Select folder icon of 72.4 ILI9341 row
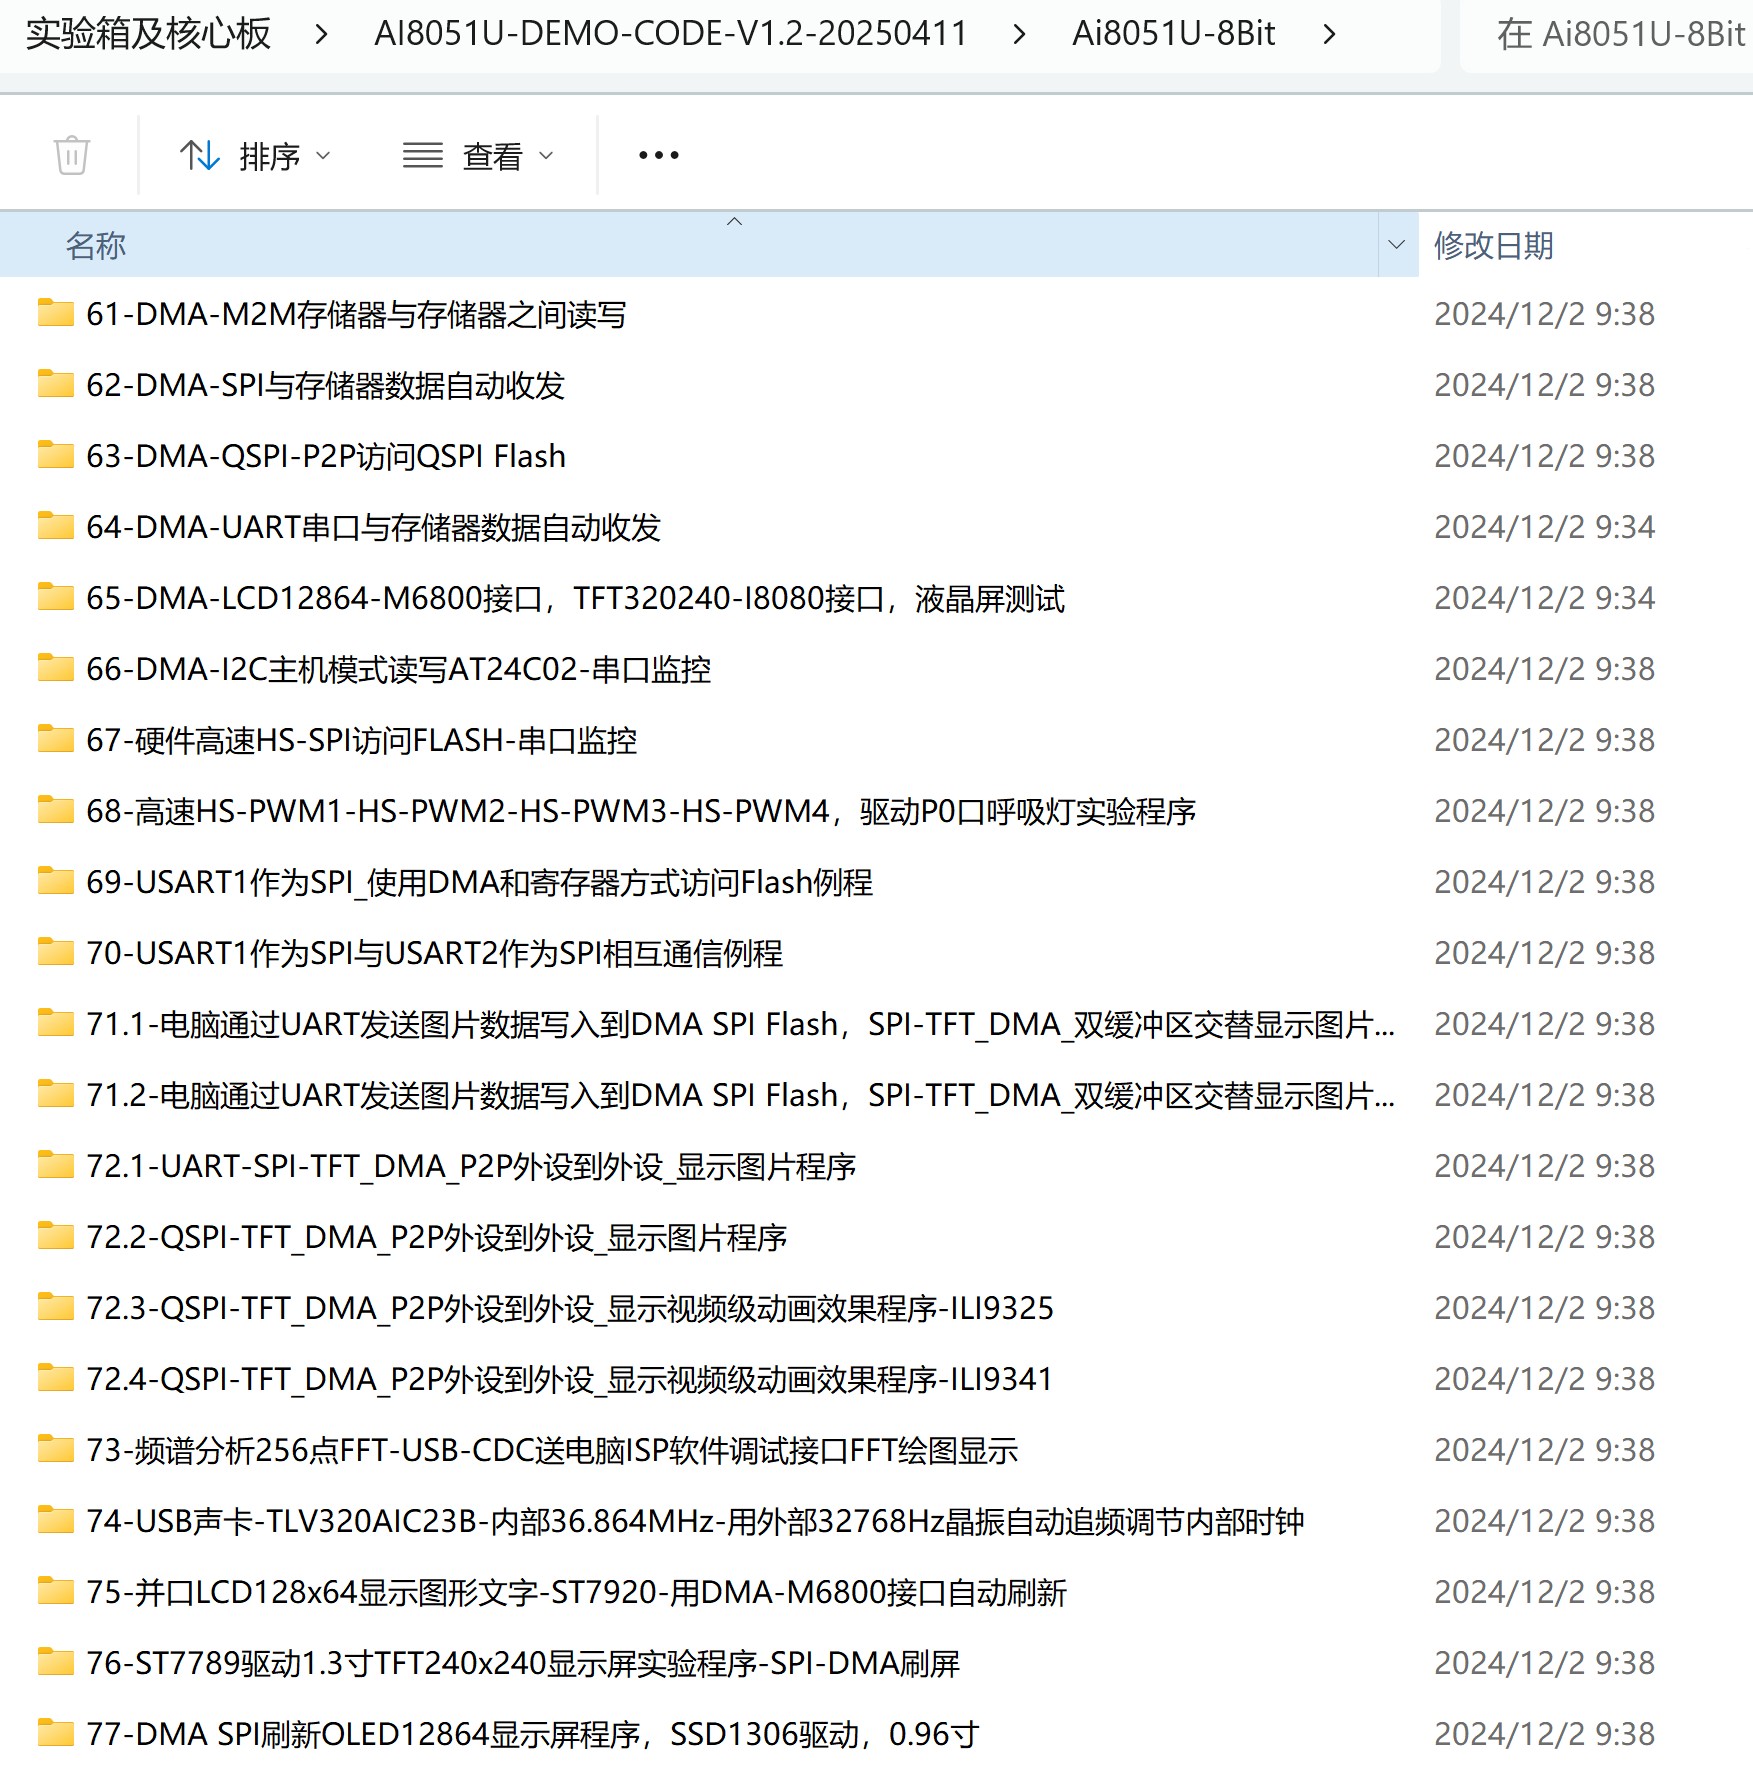 click(56, 1378)
